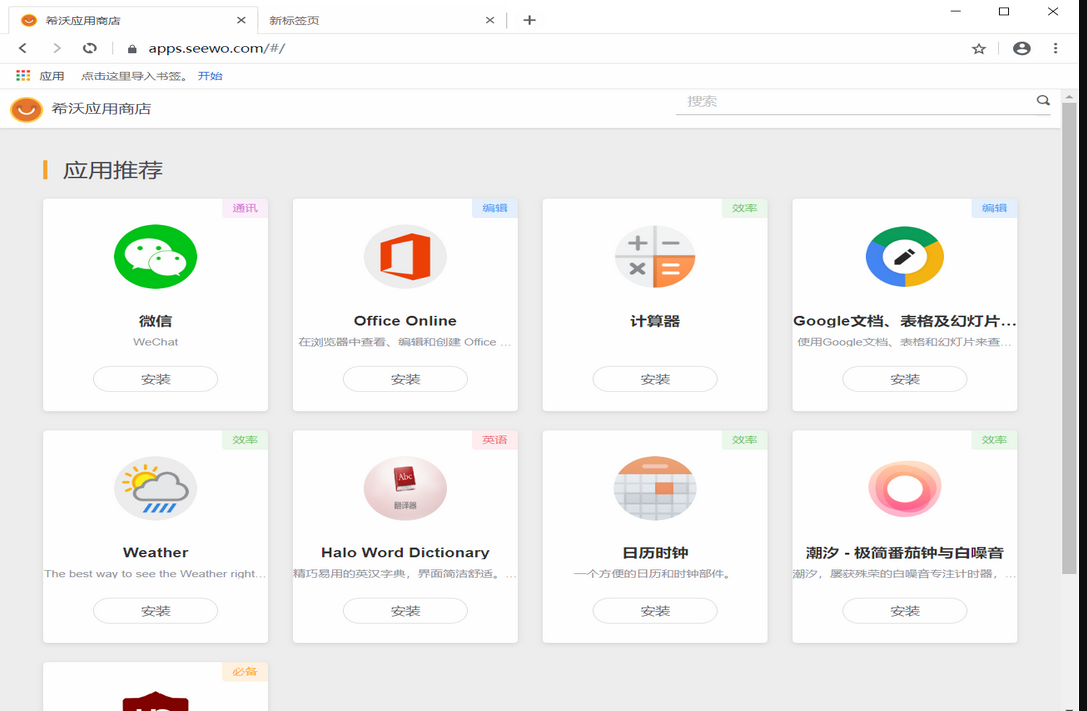Viewport: 1087px width, 711px height.
Task: Open the Halo Word Dictionary book icon
Action: pyautogui.click(x=405, y=488)
